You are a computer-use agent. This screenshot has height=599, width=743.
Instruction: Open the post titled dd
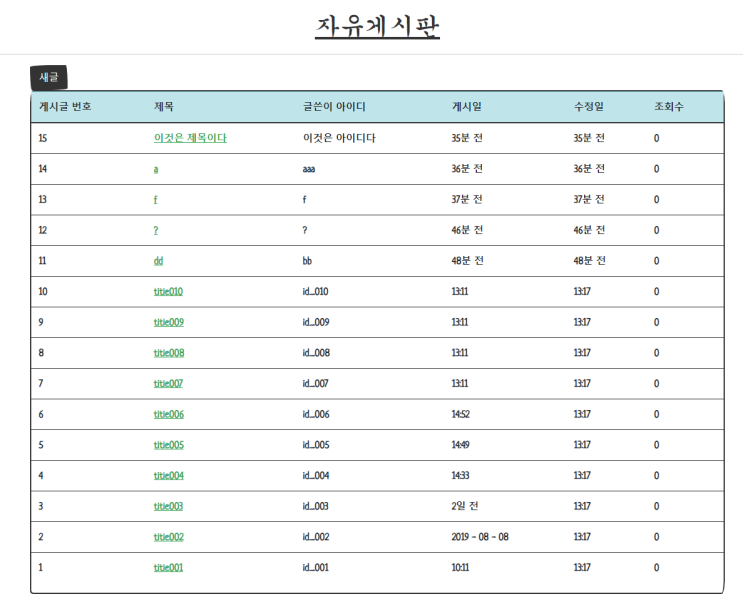(158, 261)
